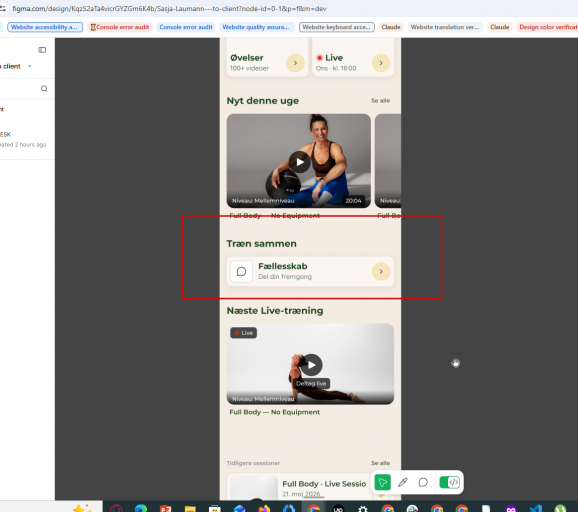Viewport: 578px width, 512px height.
Task: Play the Nyt denne uge workout video
Action: 299,162
